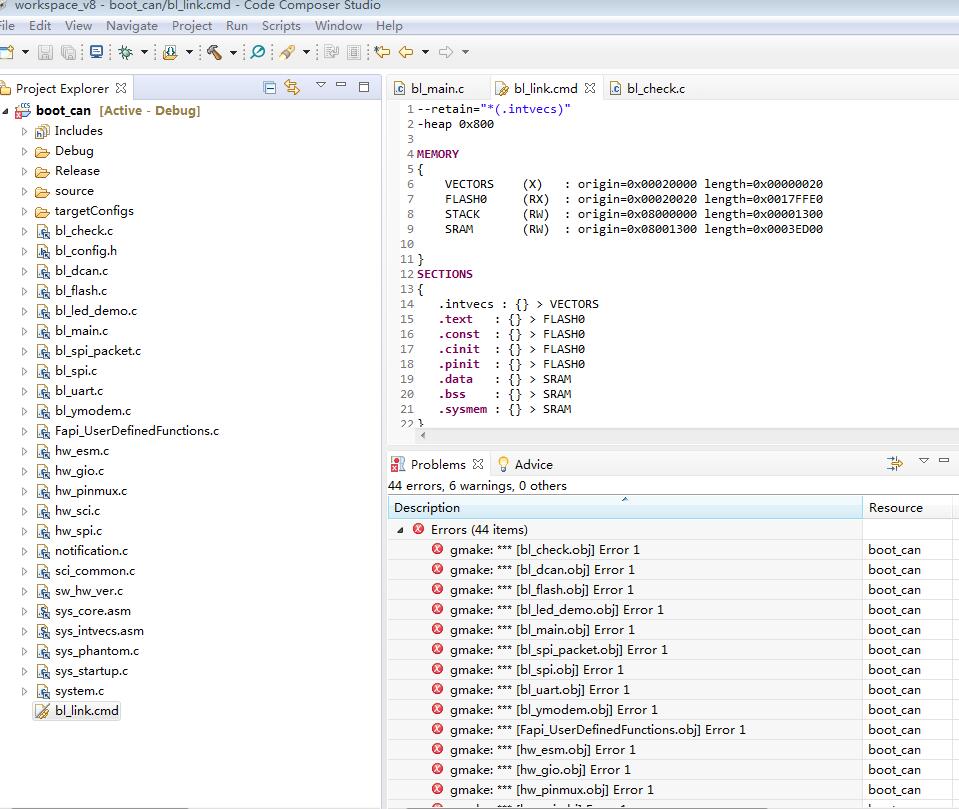
Task: Click Collapse All in Project Explorer
Action: point(270,88)
